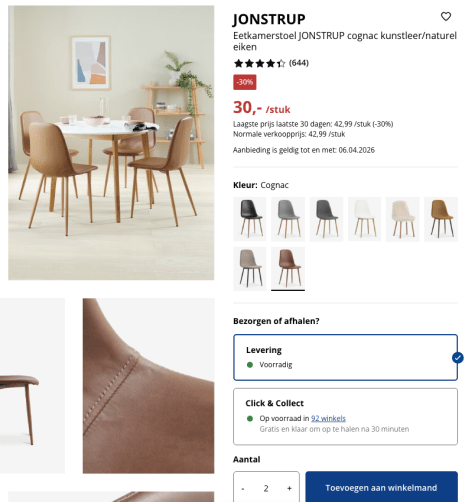Screen dimensions: 475x502
Task: Increase quantity with the plus button
Action: (289, 488)
